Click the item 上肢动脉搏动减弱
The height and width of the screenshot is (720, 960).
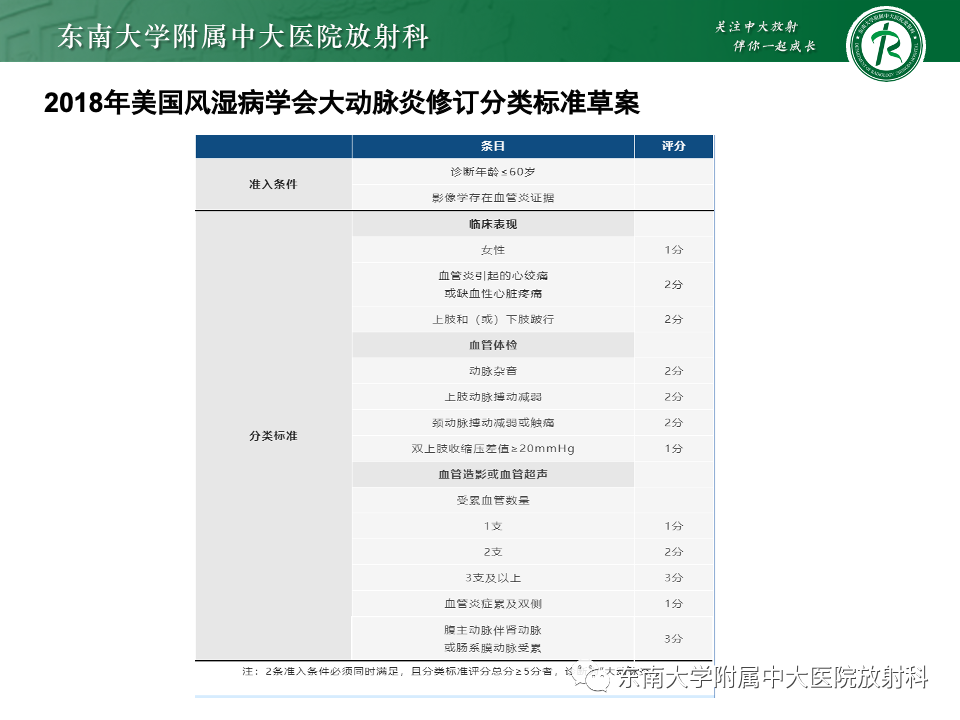493,397
